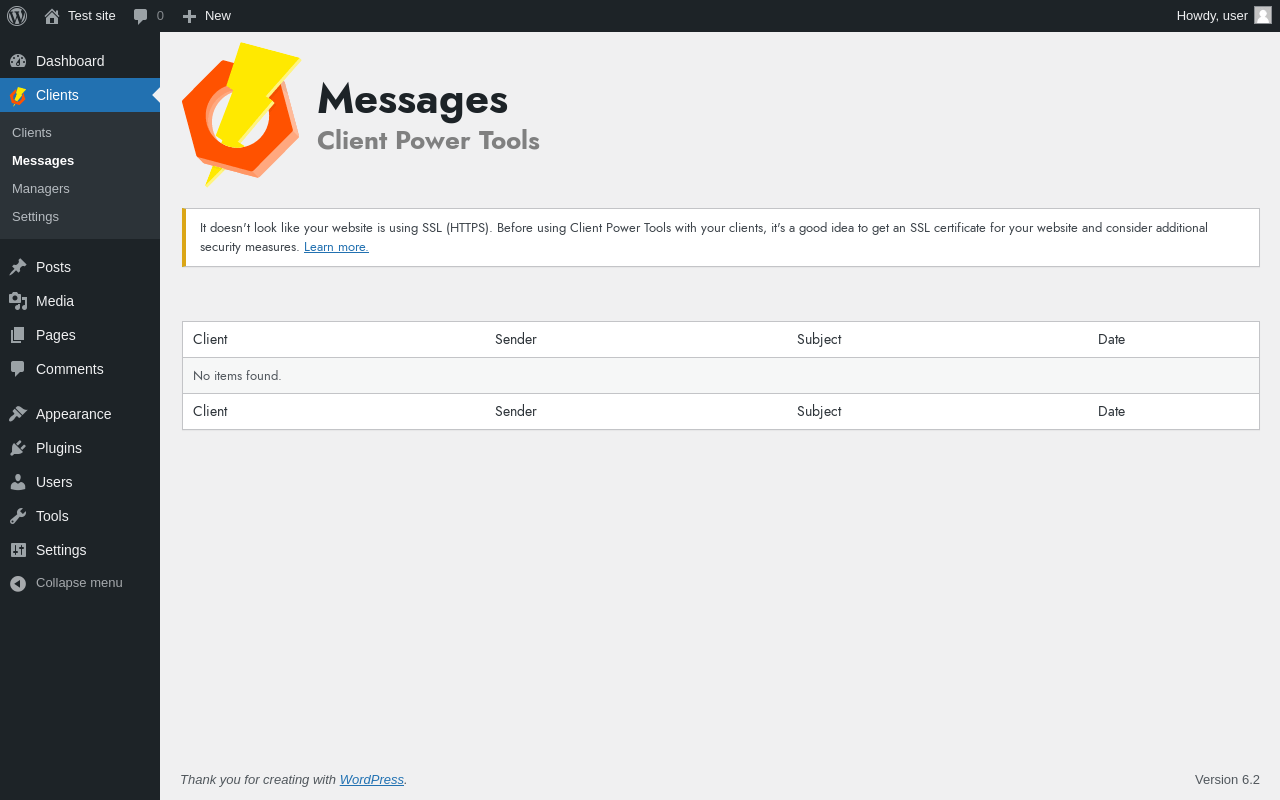Click the Subject column header

click(x=819, y=339)
